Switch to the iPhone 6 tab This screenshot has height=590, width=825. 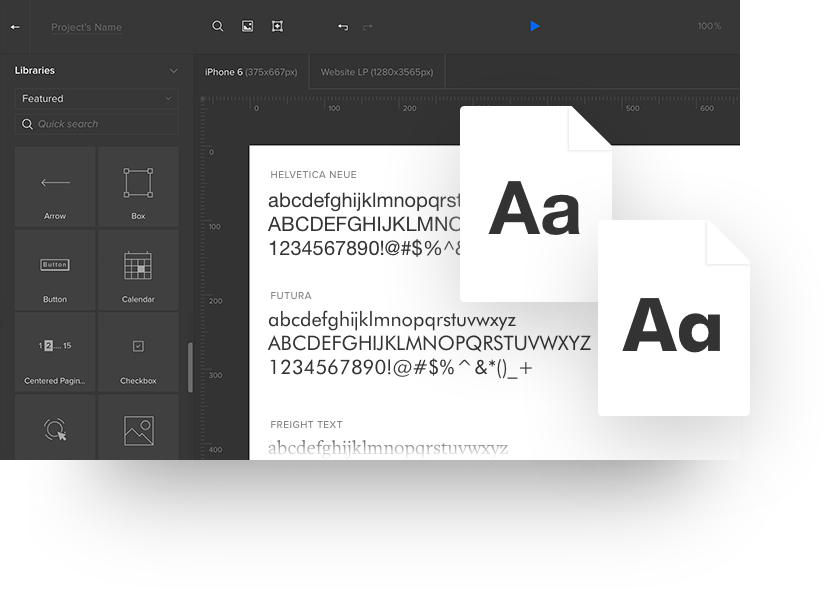[x=250, y=72]
